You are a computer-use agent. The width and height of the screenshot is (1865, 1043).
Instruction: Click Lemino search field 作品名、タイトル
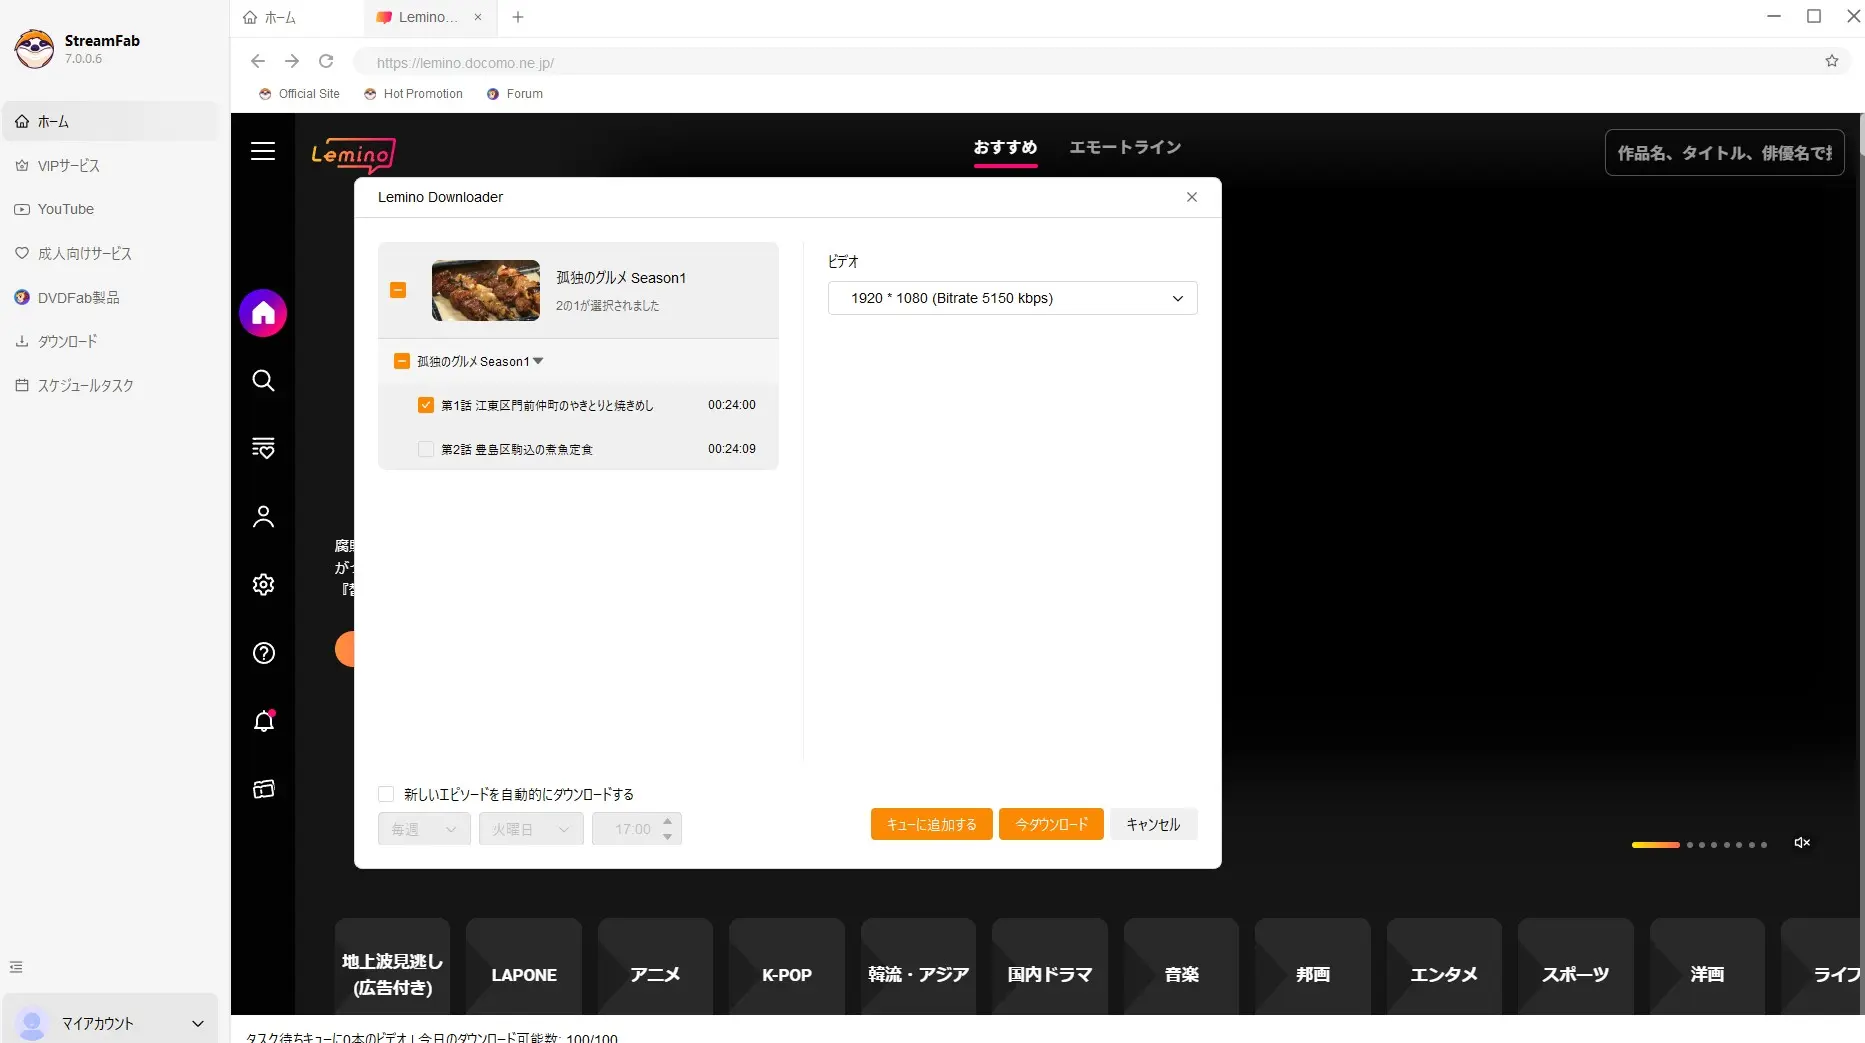1724,153
